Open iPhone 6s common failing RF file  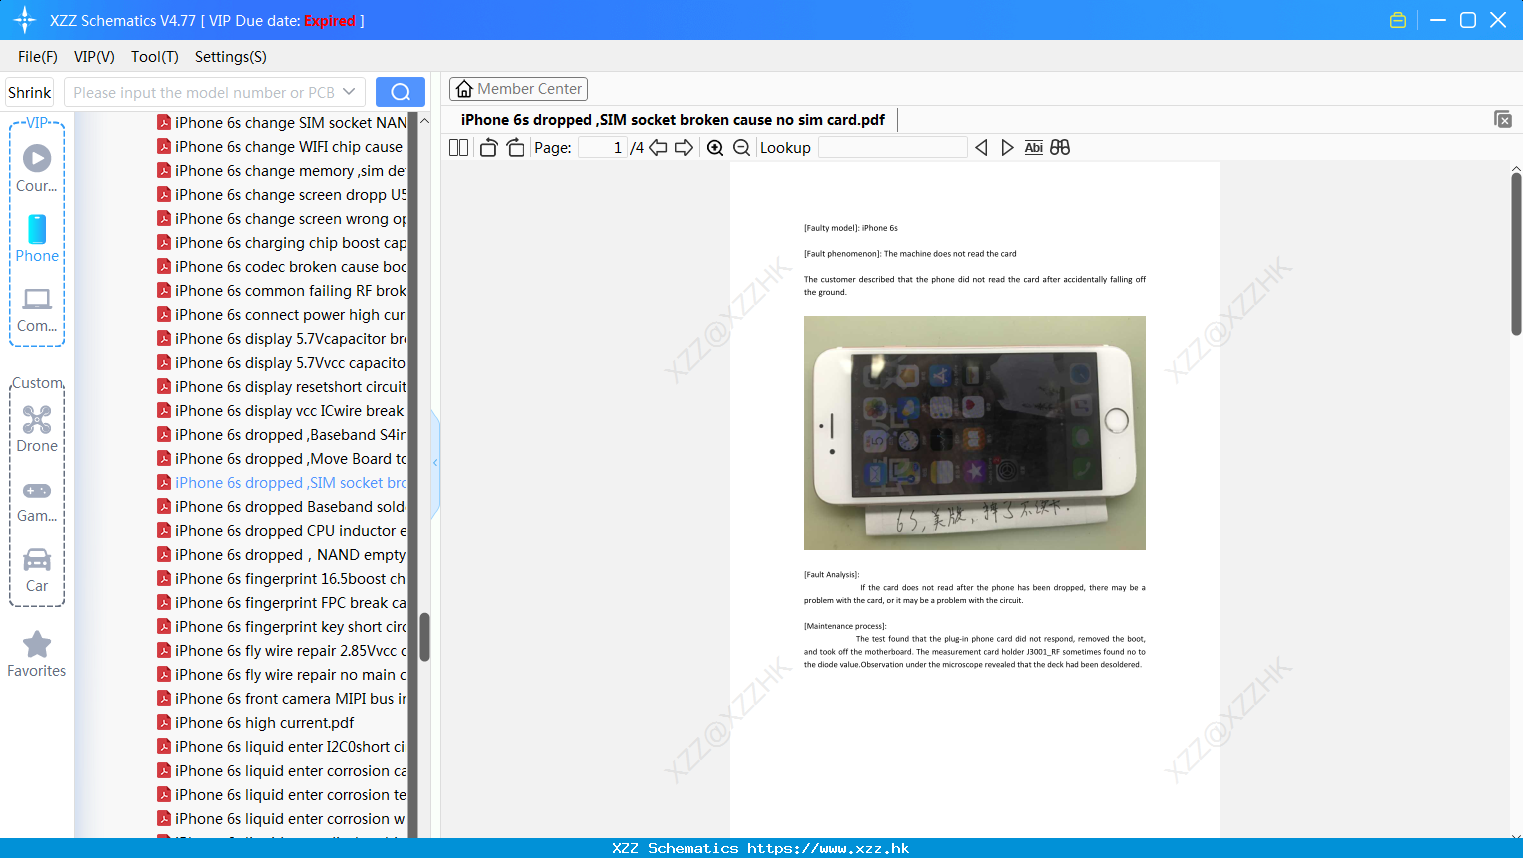click(281, 291)
